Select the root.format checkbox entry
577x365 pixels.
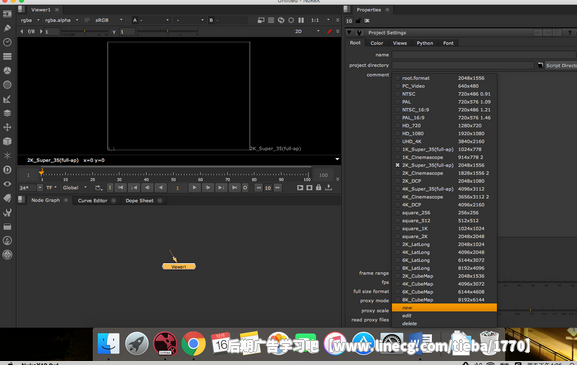[x=398, y=78]
